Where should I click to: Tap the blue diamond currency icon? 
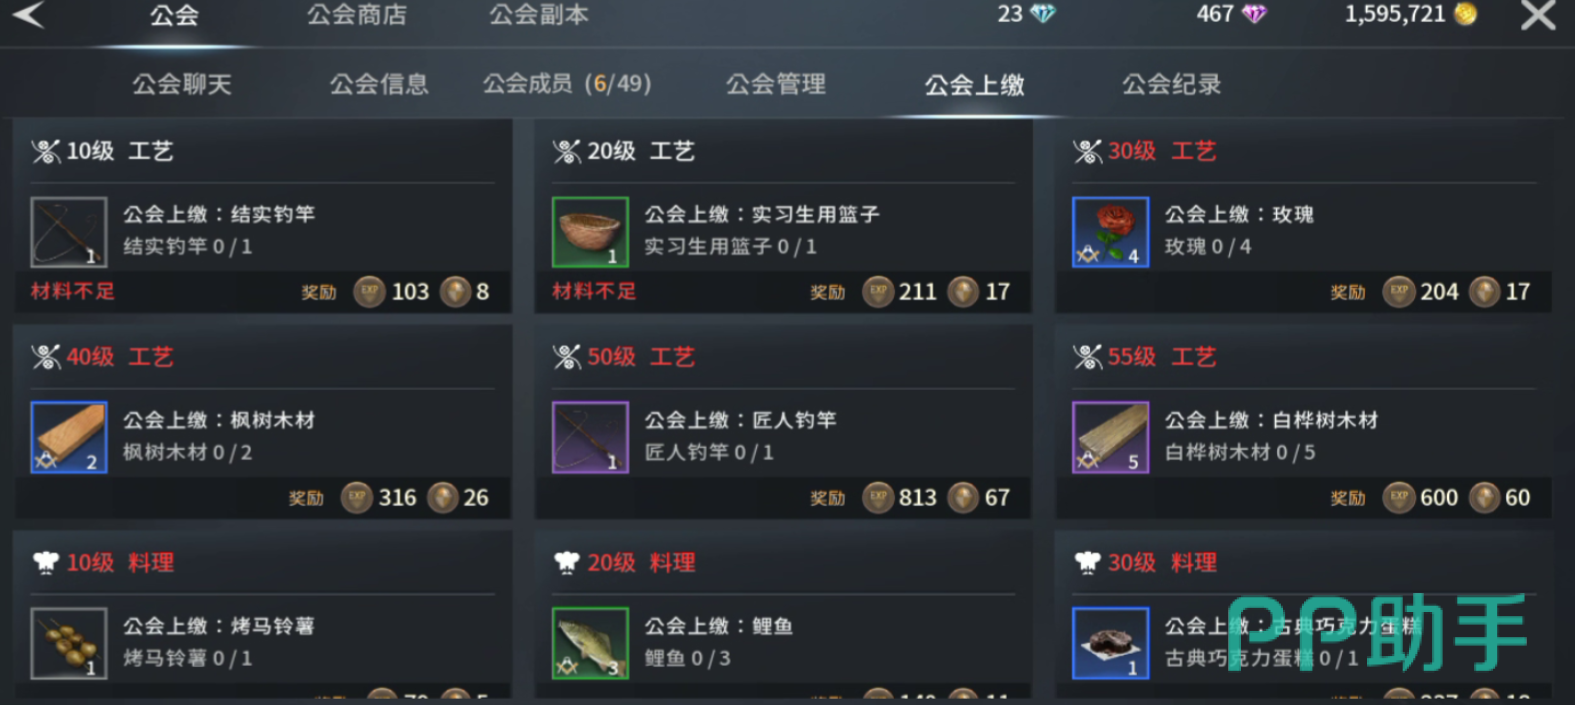click(x=1043, y=14)
